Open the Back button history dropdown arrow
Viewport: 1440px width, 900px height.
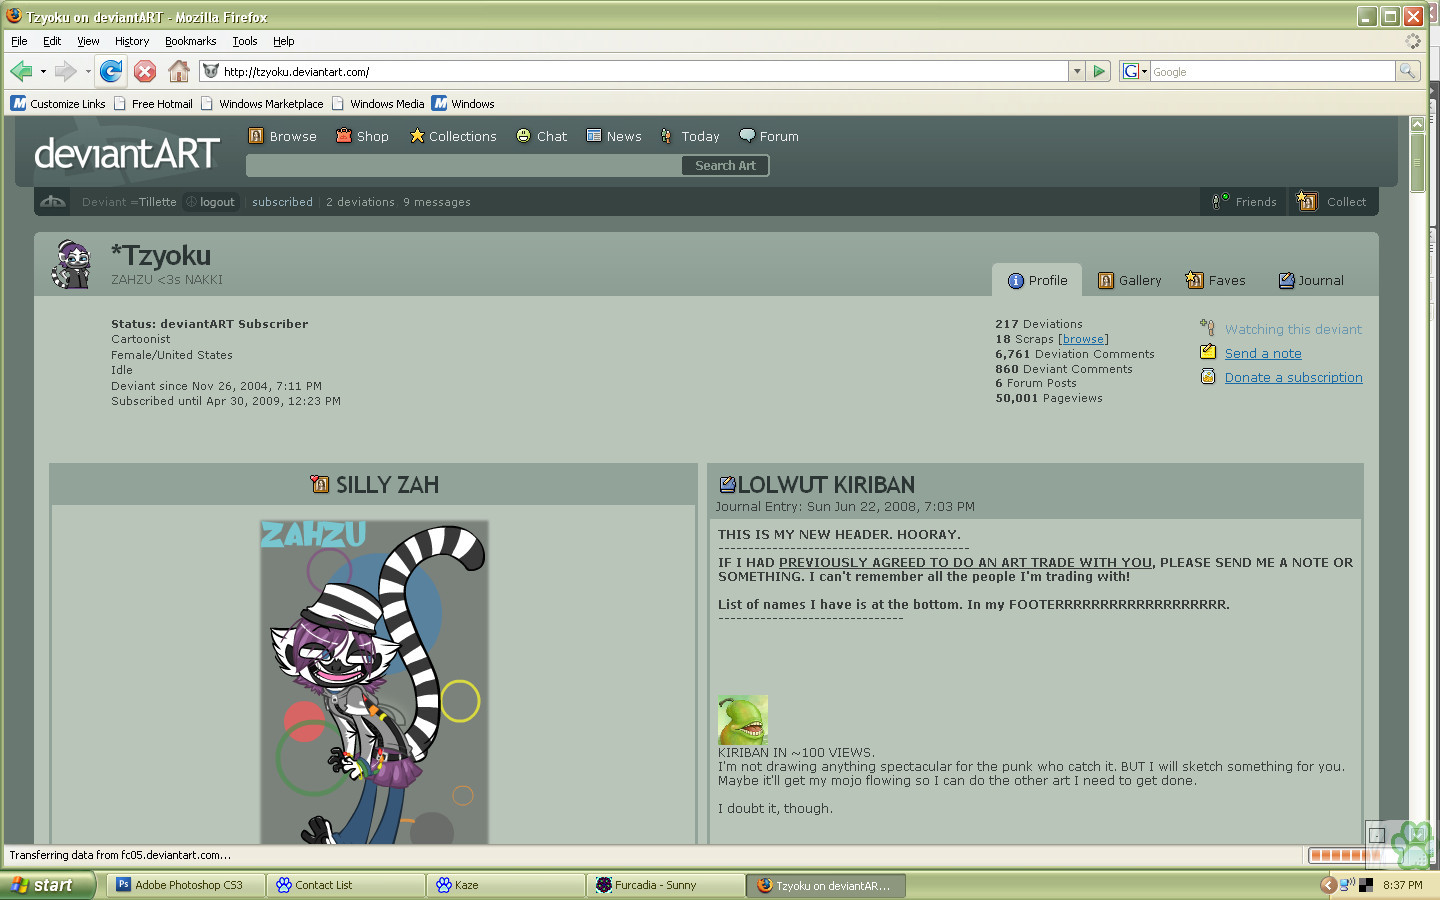click(43, 71)
